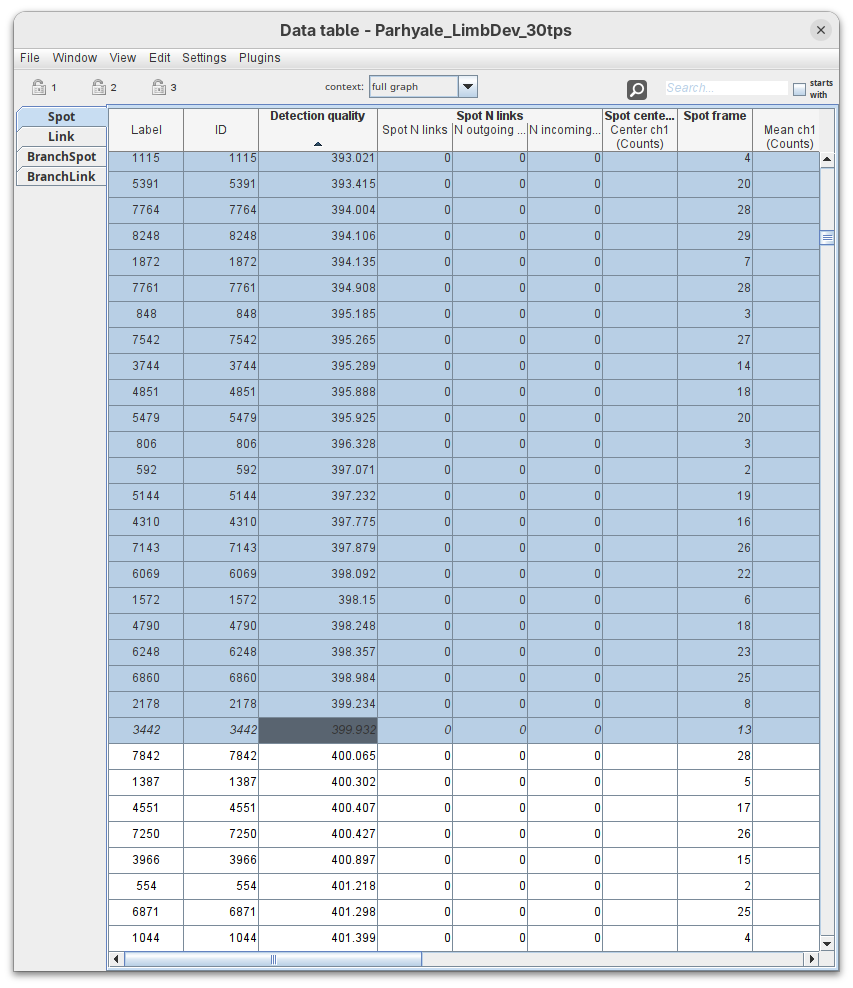
Task: Open the context dropdown 'full graph'
Action: 467,87
